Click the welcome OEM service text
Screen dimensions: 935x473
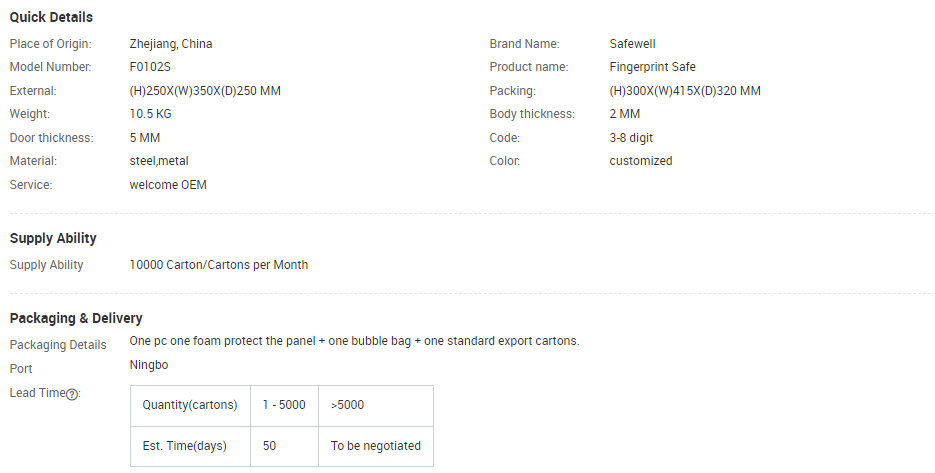[x=168, y=185]
